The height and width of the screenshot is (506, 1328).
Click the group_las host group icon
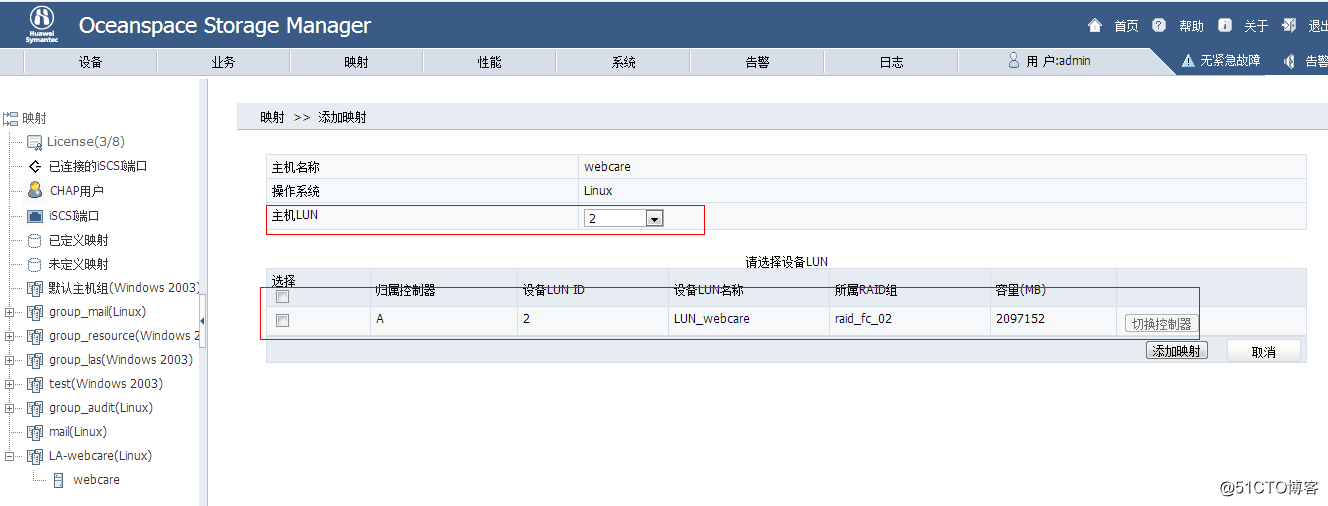pos(35,360)
